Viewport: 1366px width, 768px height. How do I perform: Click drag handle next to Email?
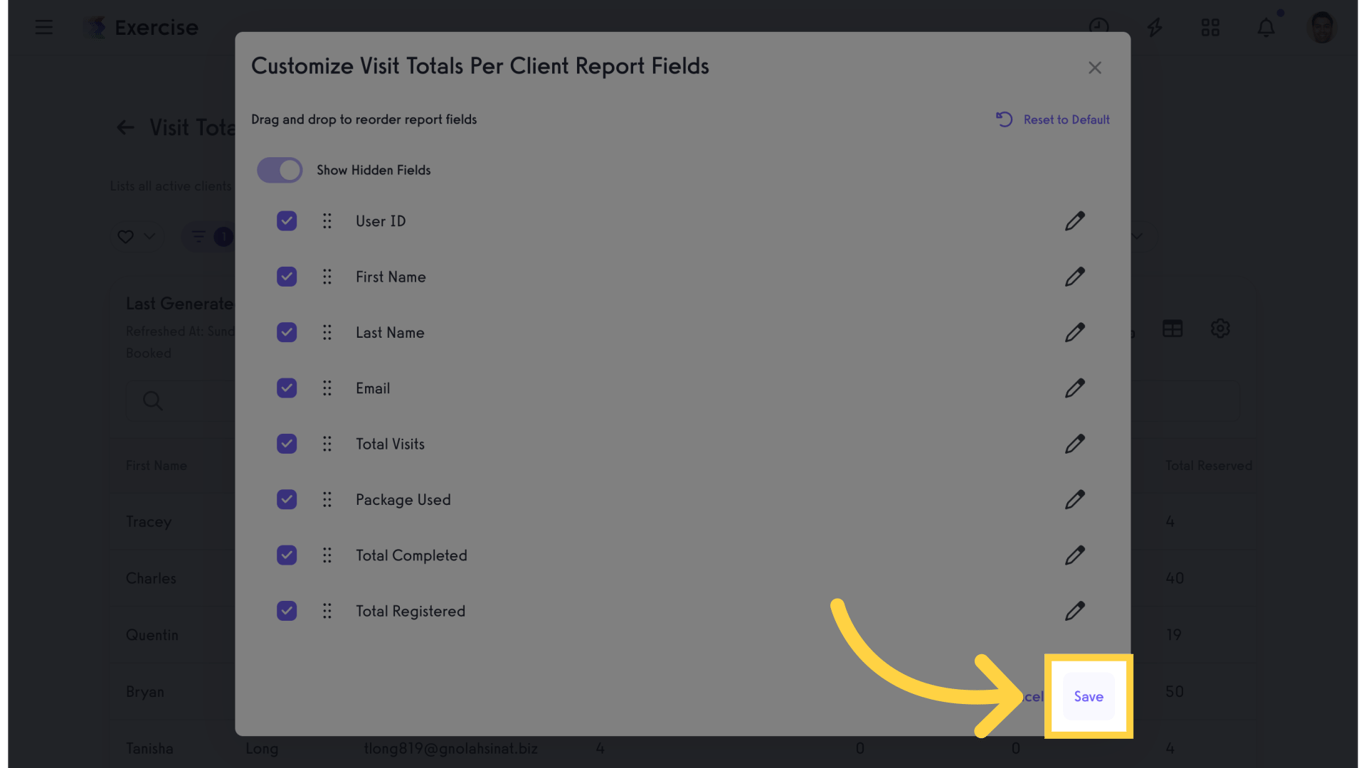click(x=327, y=388)
